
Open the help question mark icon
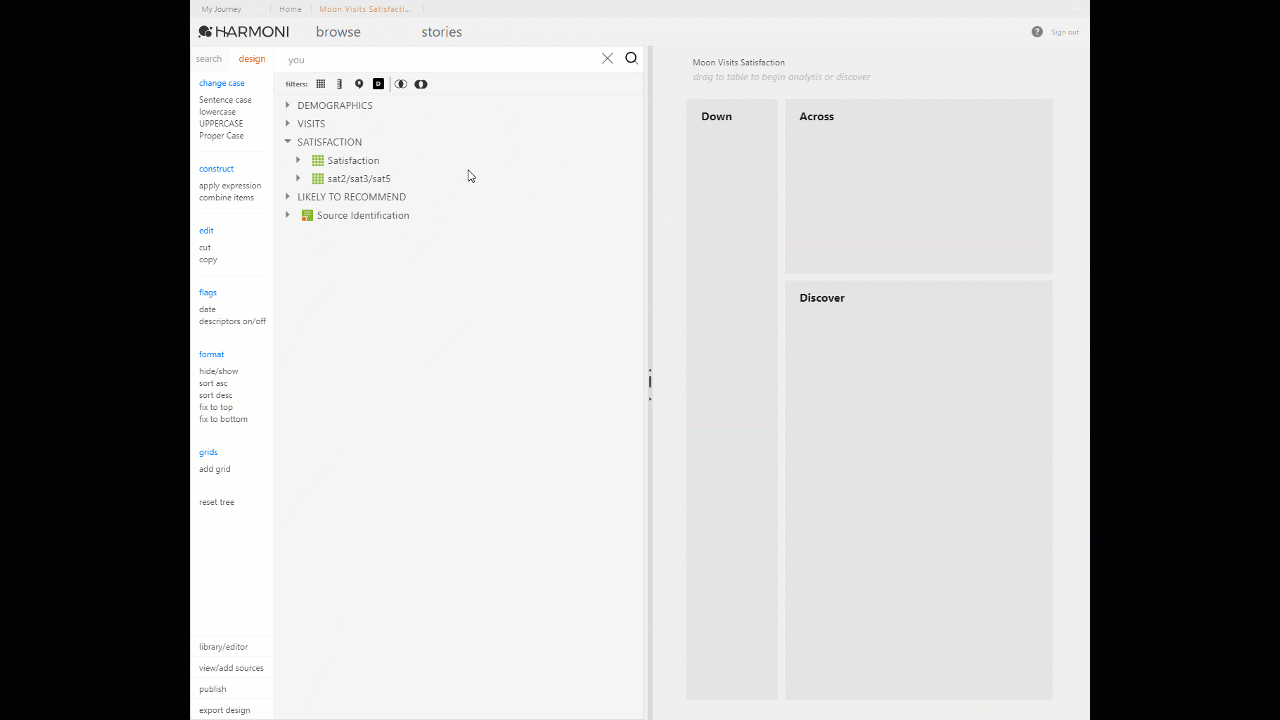click(x=1037, y=32)
